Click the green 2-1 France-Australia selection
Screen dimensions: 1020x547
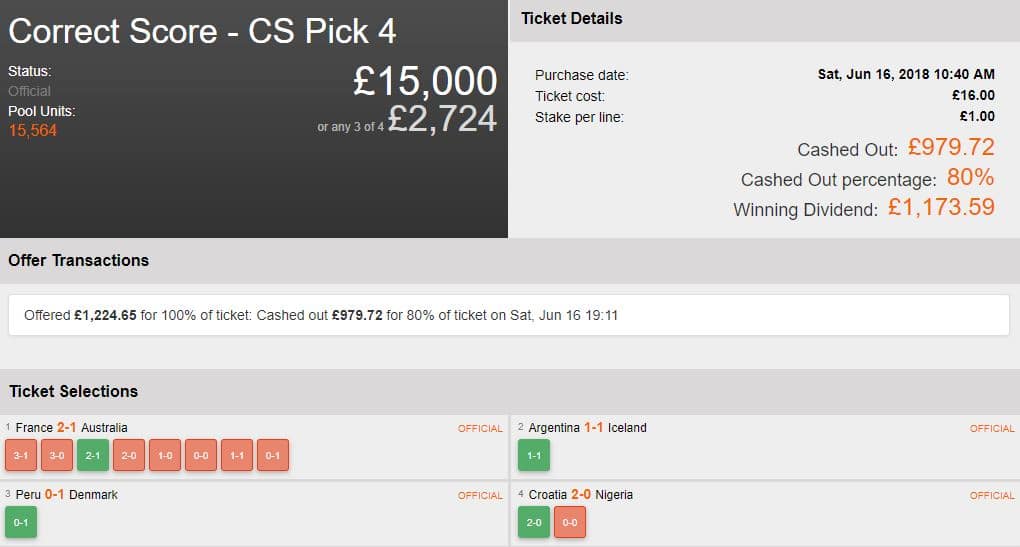pyautogui.click(x=93, y=455)
